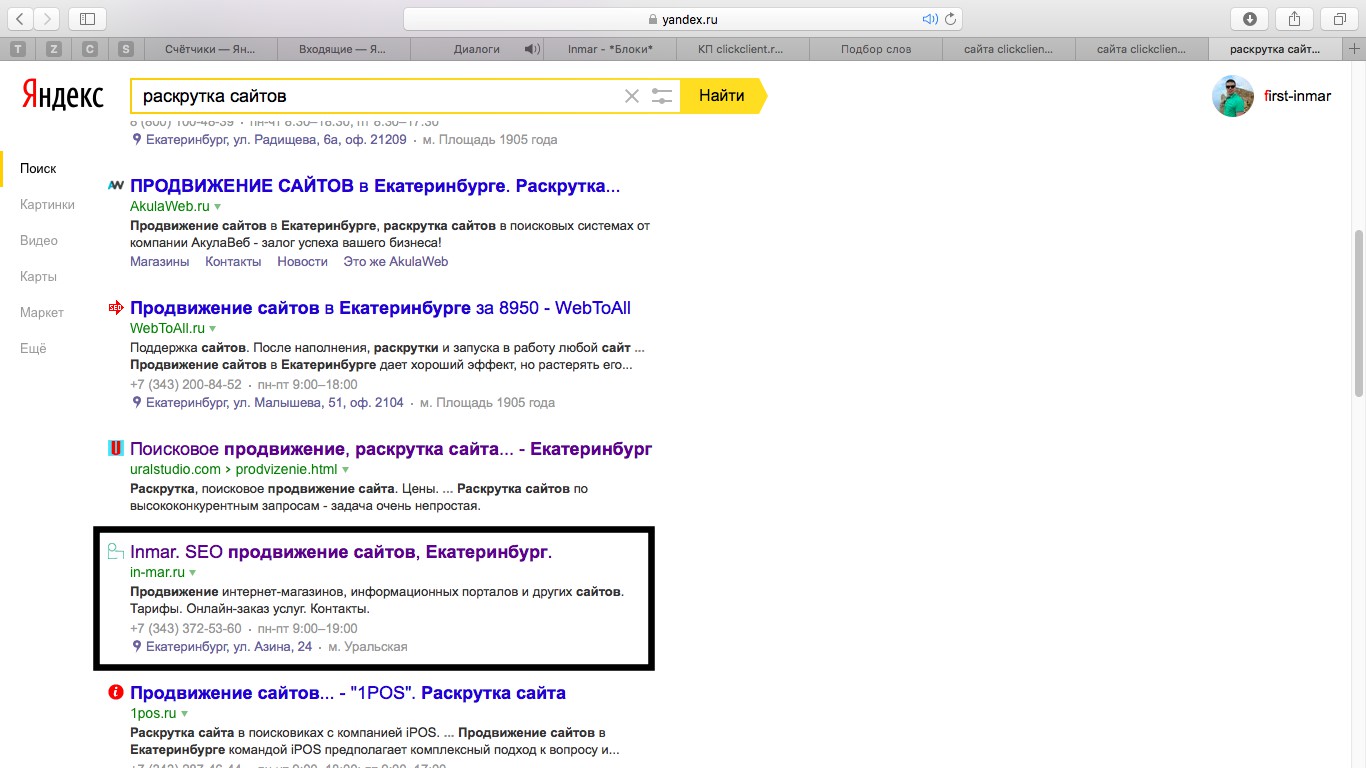The height and width of the screenshot is (768, 1366).
Task: Expand the WebToAll.ru result dropdown arrow
Action: 213,329
